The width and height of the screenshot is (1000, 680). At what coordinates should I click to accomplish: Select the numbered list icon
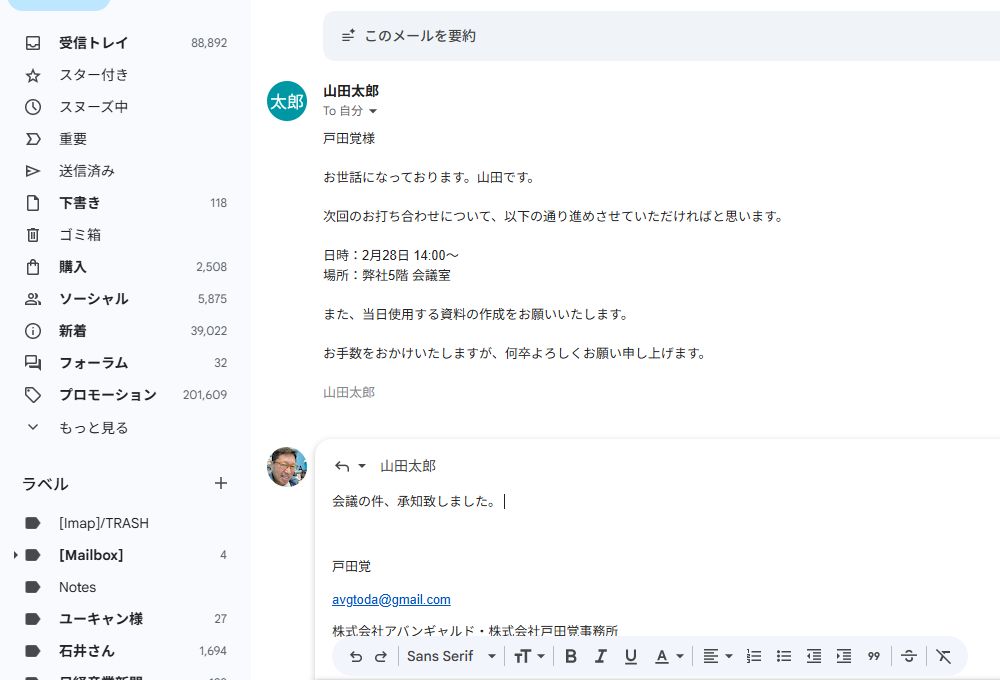click(x=754, y=656)
